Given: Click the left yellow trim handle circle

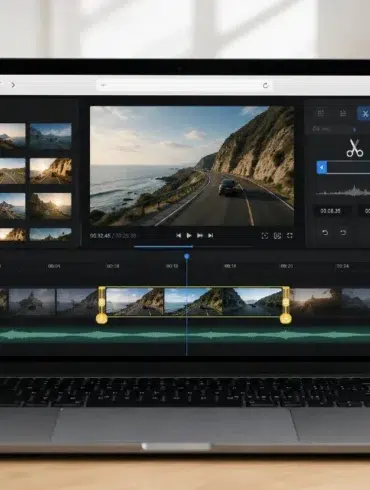Looking at the screenshot, I should pos(102,319).
